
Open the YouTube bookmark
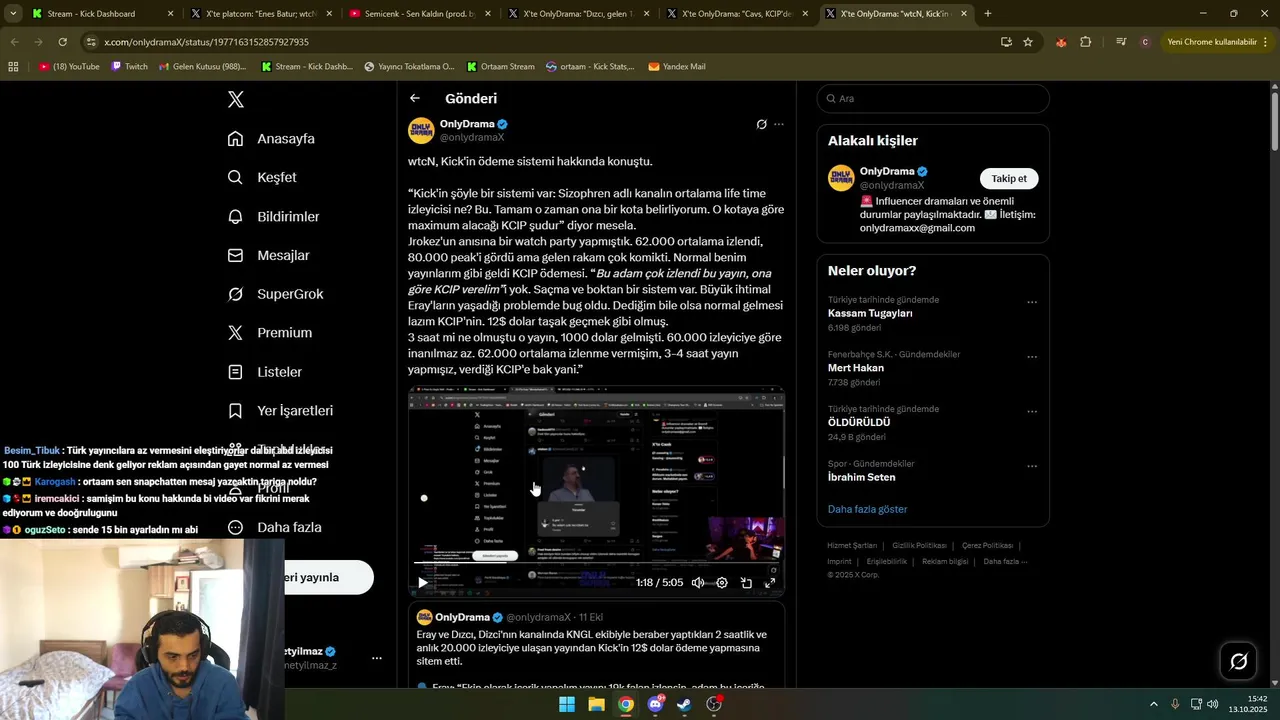(69, 67)
